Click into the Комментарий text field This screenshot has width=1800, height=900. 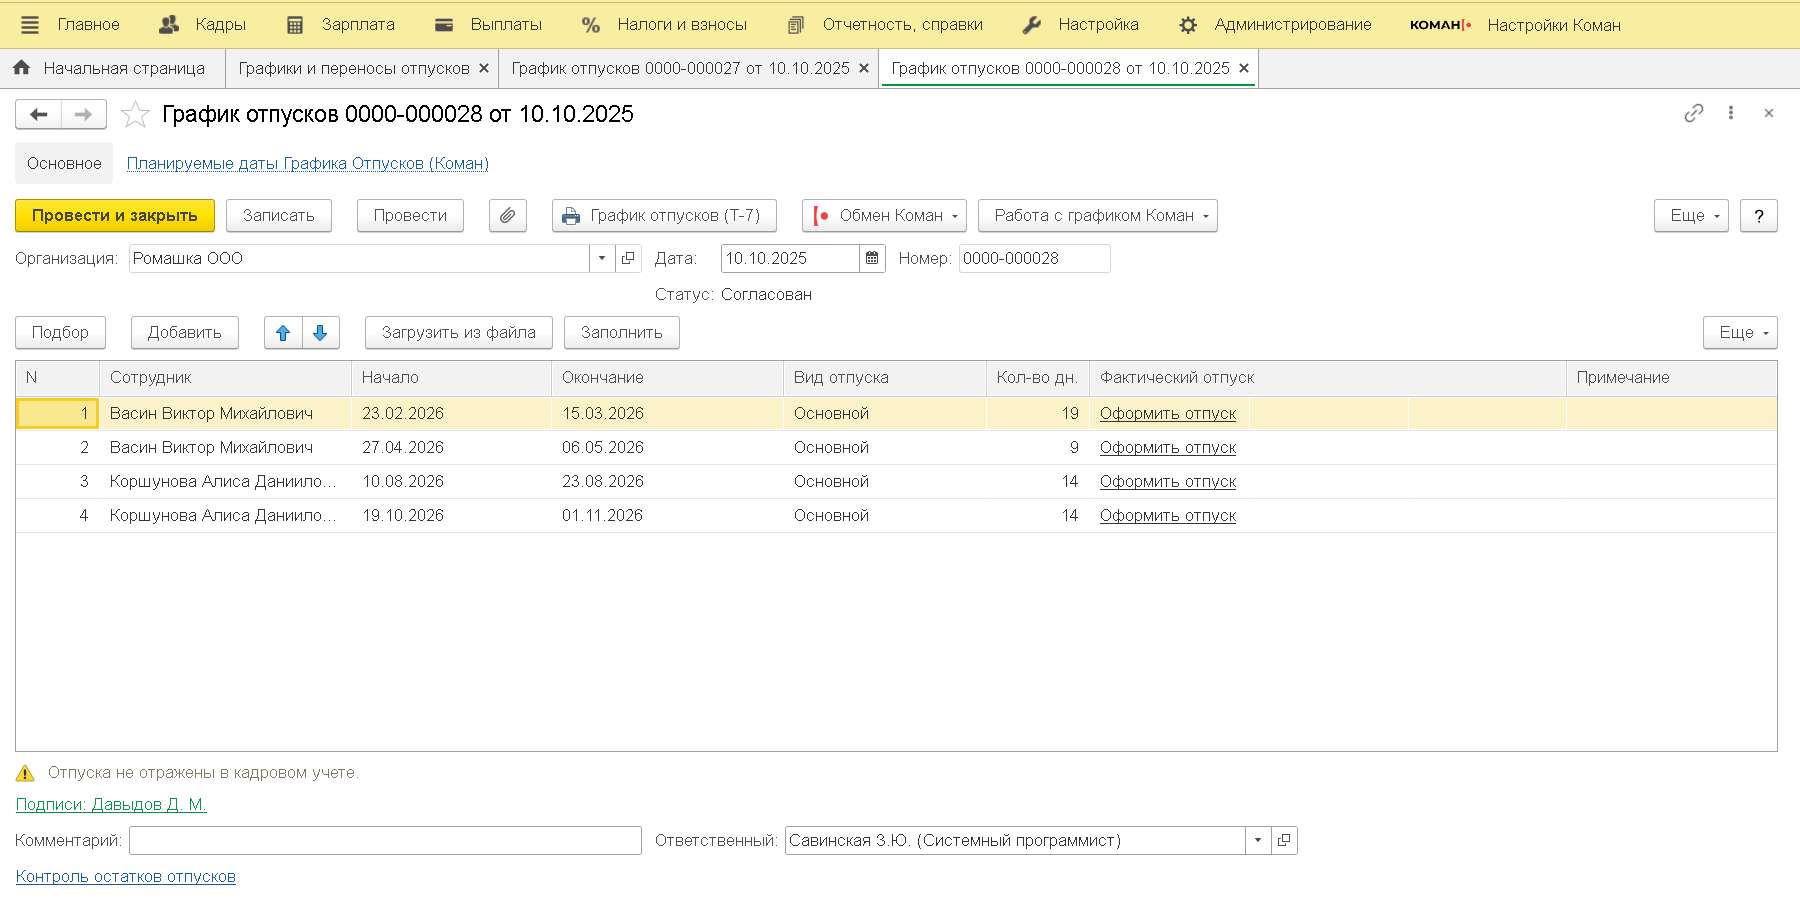pos(385,841)
